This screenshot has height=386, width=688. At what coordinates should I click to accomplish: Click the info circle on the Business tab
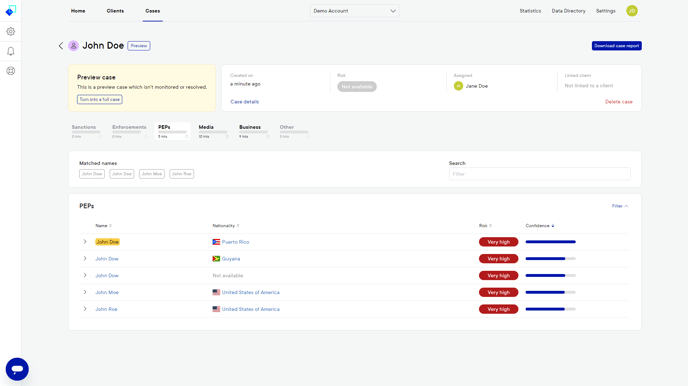268,137
